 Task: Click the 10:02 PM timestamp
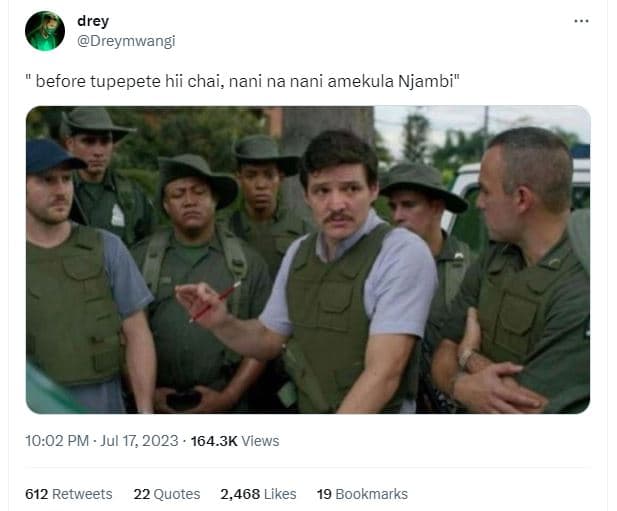pos(57,441)
